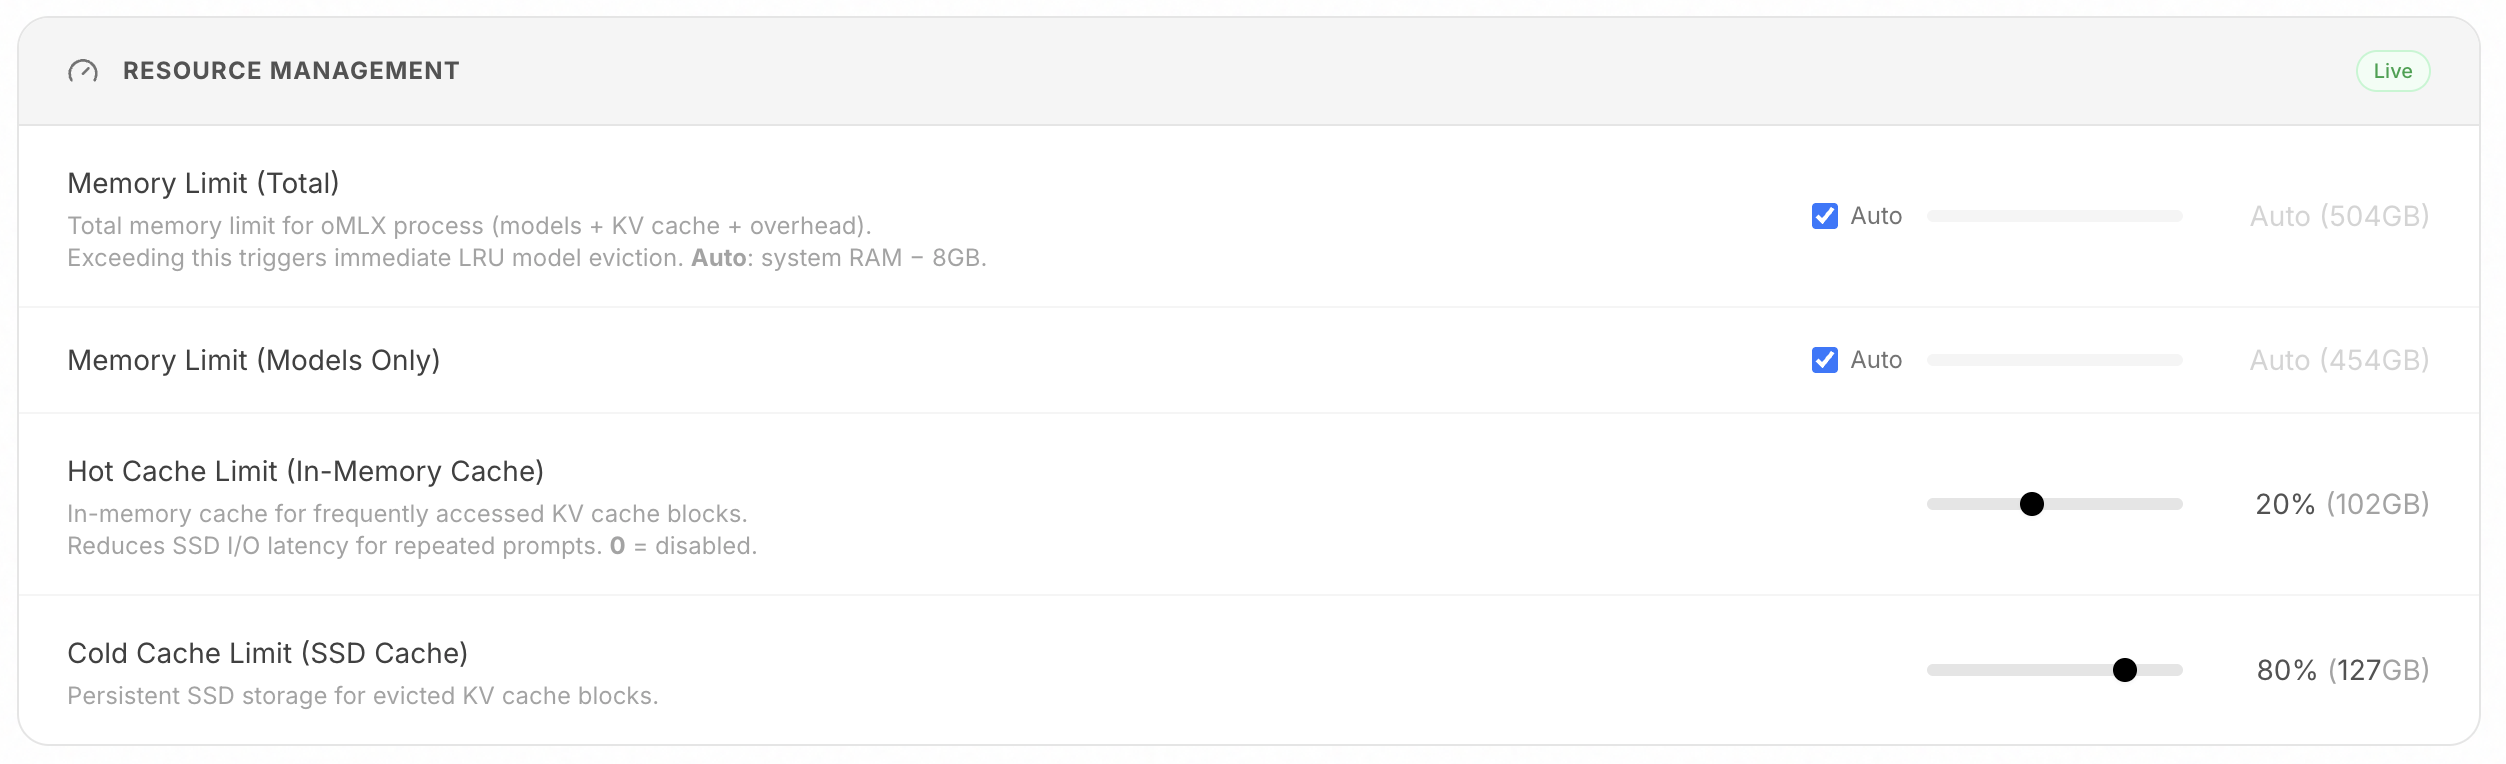Image resolution: width=2506 pixels, height=764 pixels.
Task: Grab the Hot Cache Limit slider handle
Action: [x=2031, y=504]
